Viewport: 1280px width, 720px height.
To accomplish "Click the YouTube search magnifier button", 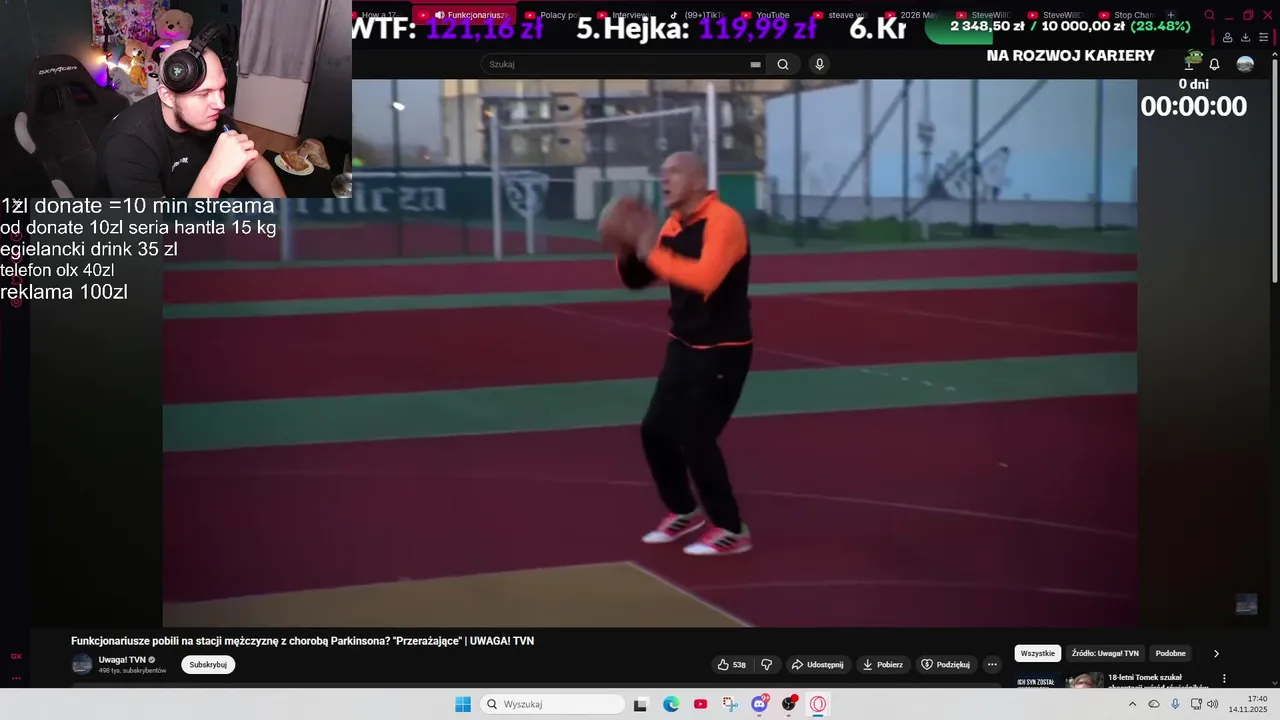I will pos(783,64).
